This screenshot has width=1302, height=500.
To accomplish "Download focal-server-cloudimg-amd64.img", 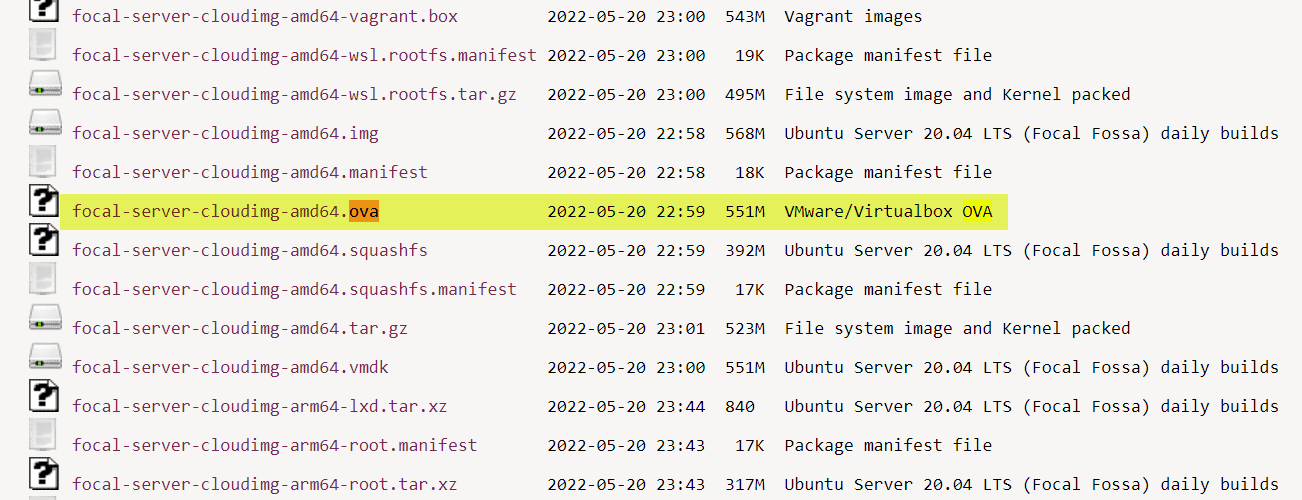I will click(x=225, y=133).
